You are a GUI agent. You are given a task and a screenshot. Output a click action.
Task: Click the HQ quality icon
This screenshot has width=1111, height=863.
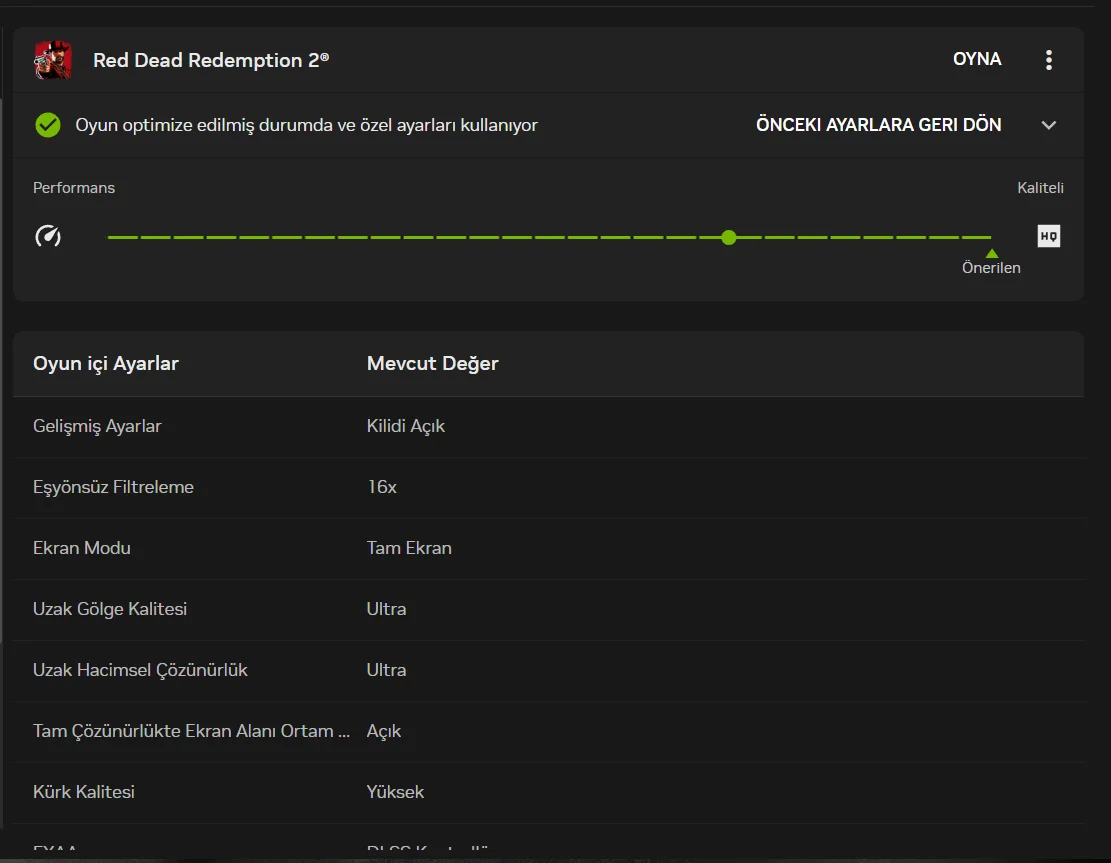click(1048, 237)
